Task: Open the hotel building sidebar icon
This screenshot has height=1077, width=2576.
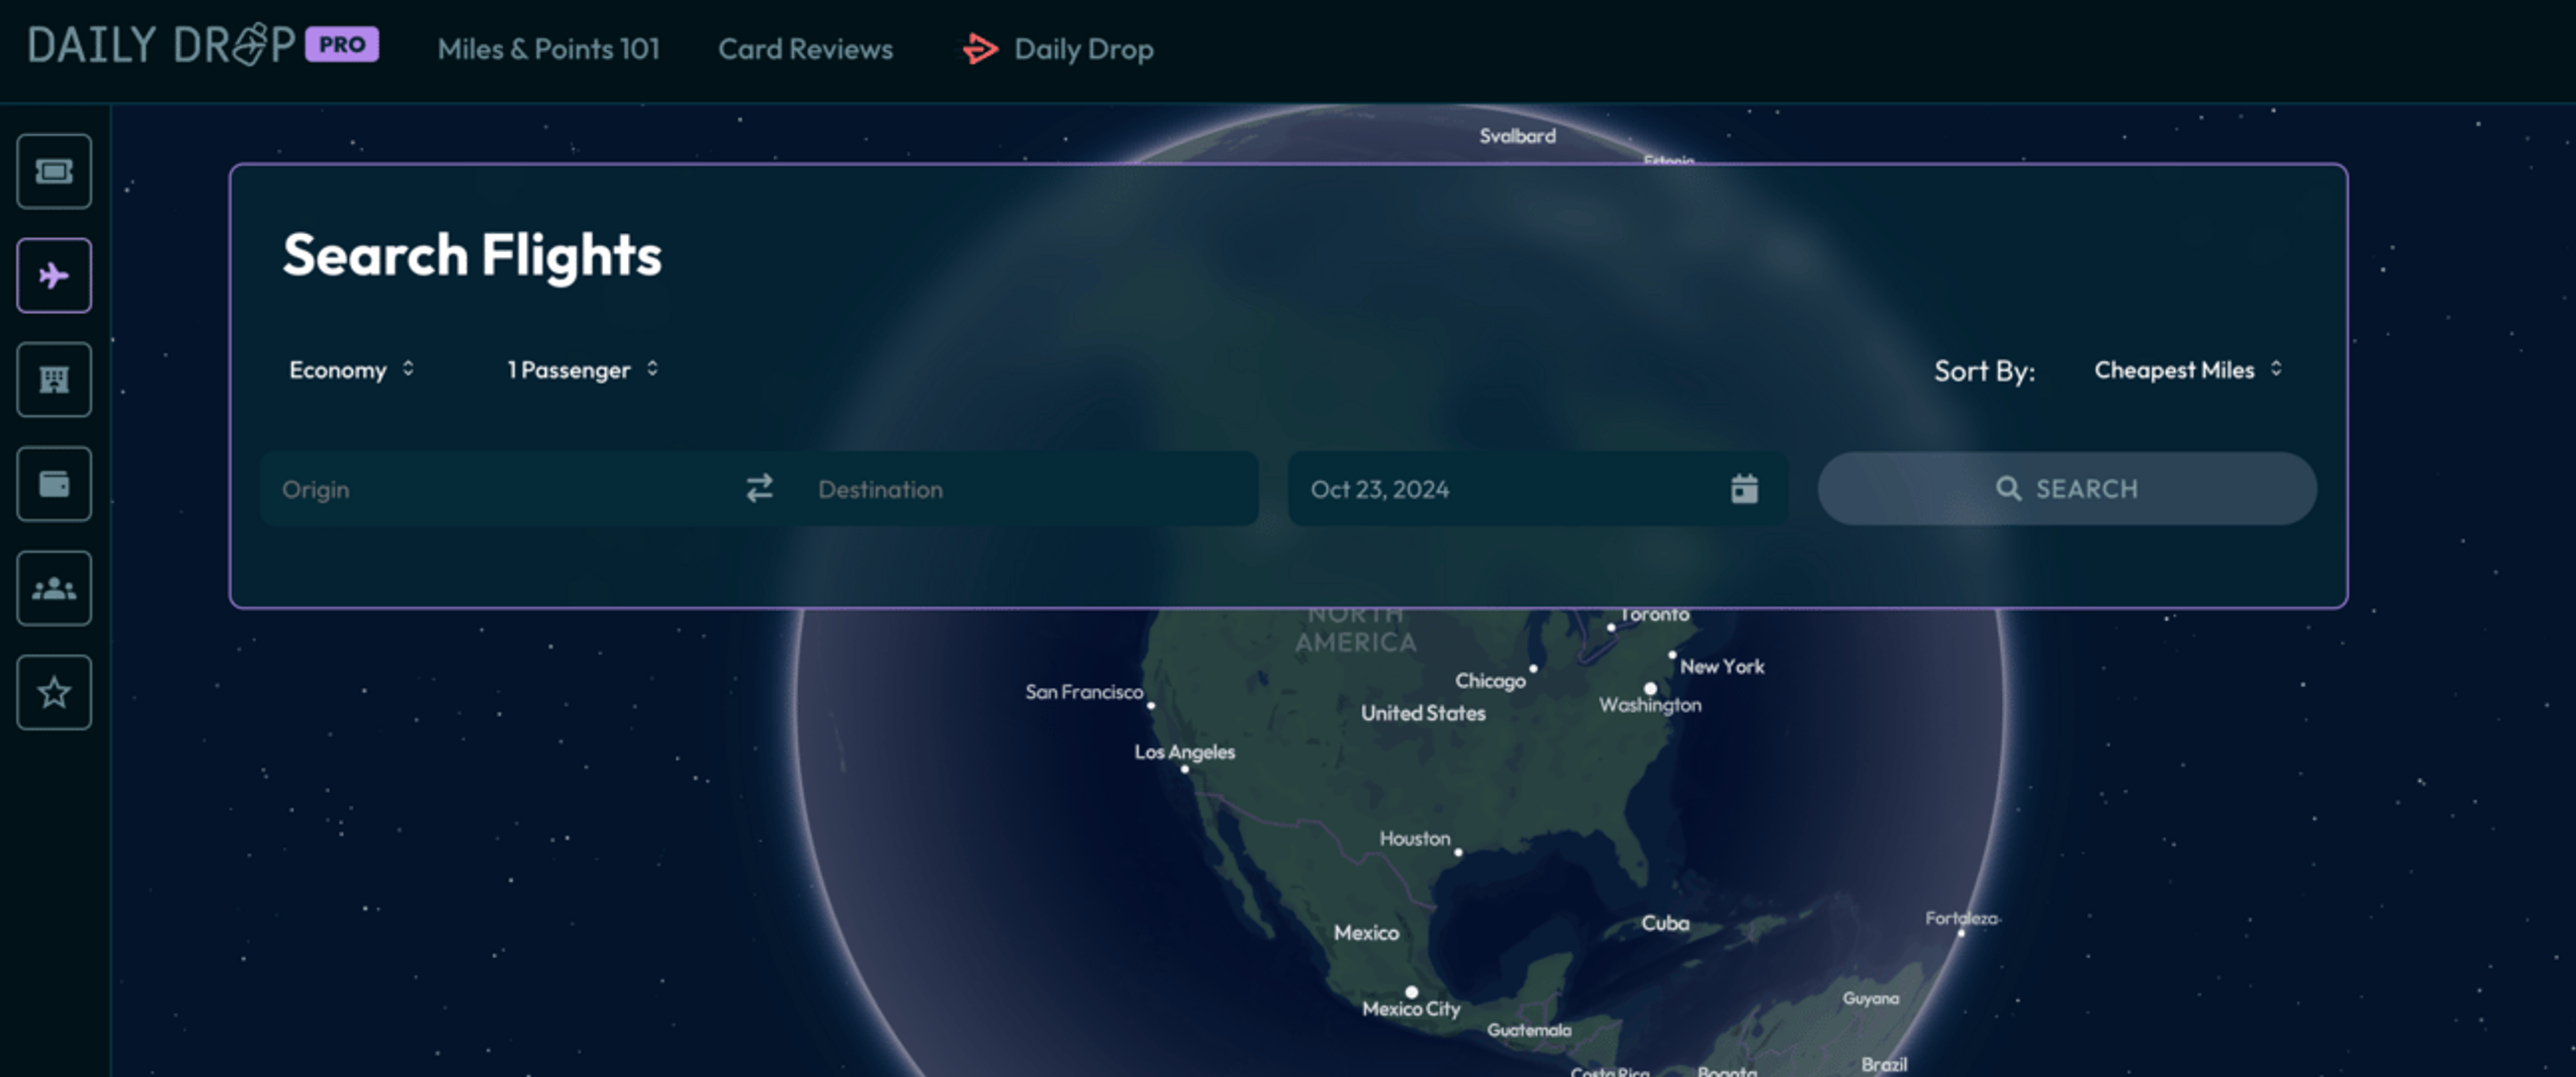Action: pos(54,380)
